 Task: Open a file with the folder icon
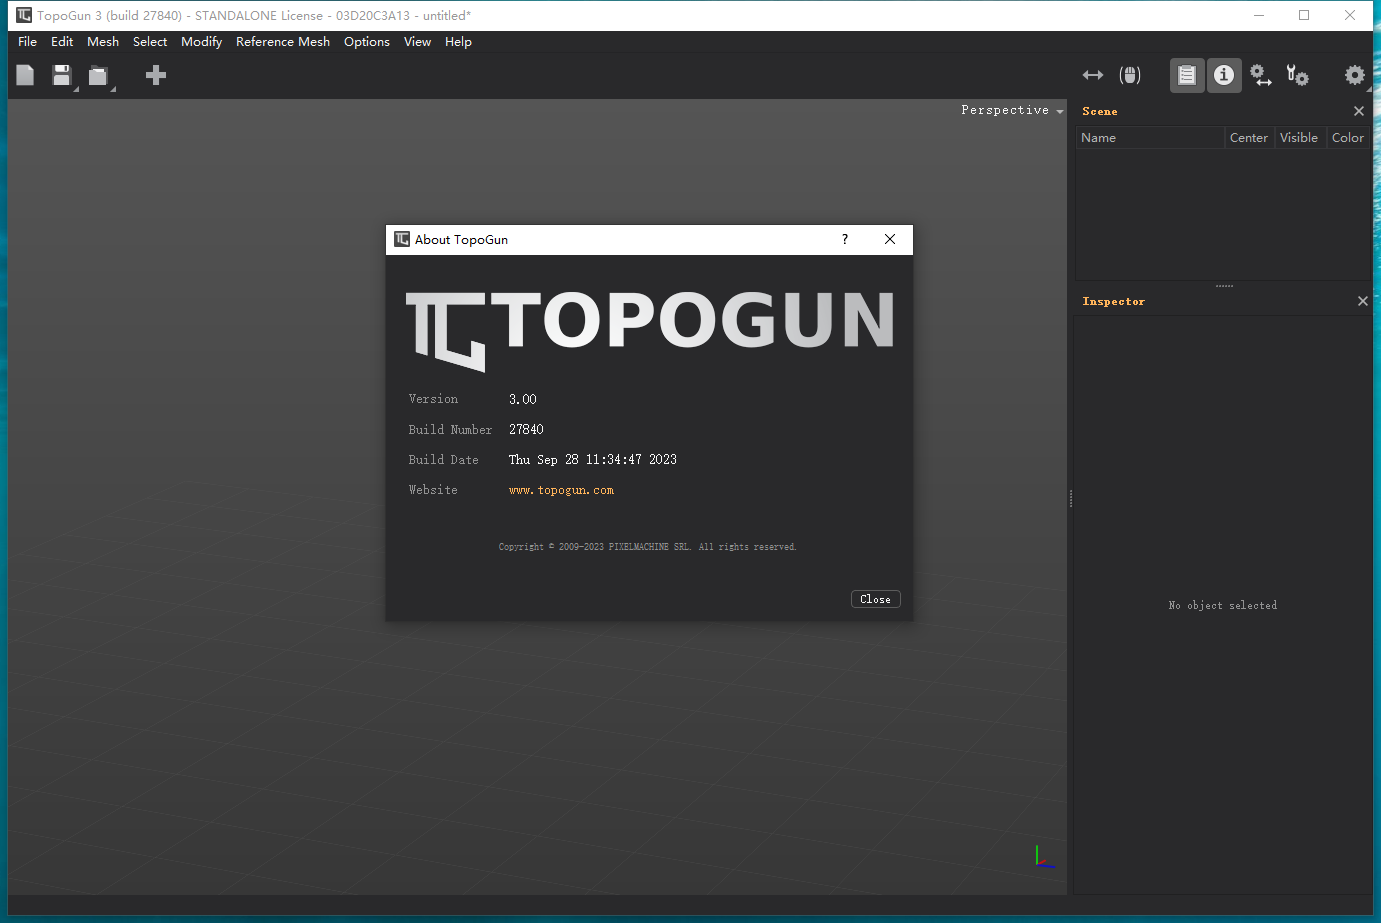click(x=98, y=75)
